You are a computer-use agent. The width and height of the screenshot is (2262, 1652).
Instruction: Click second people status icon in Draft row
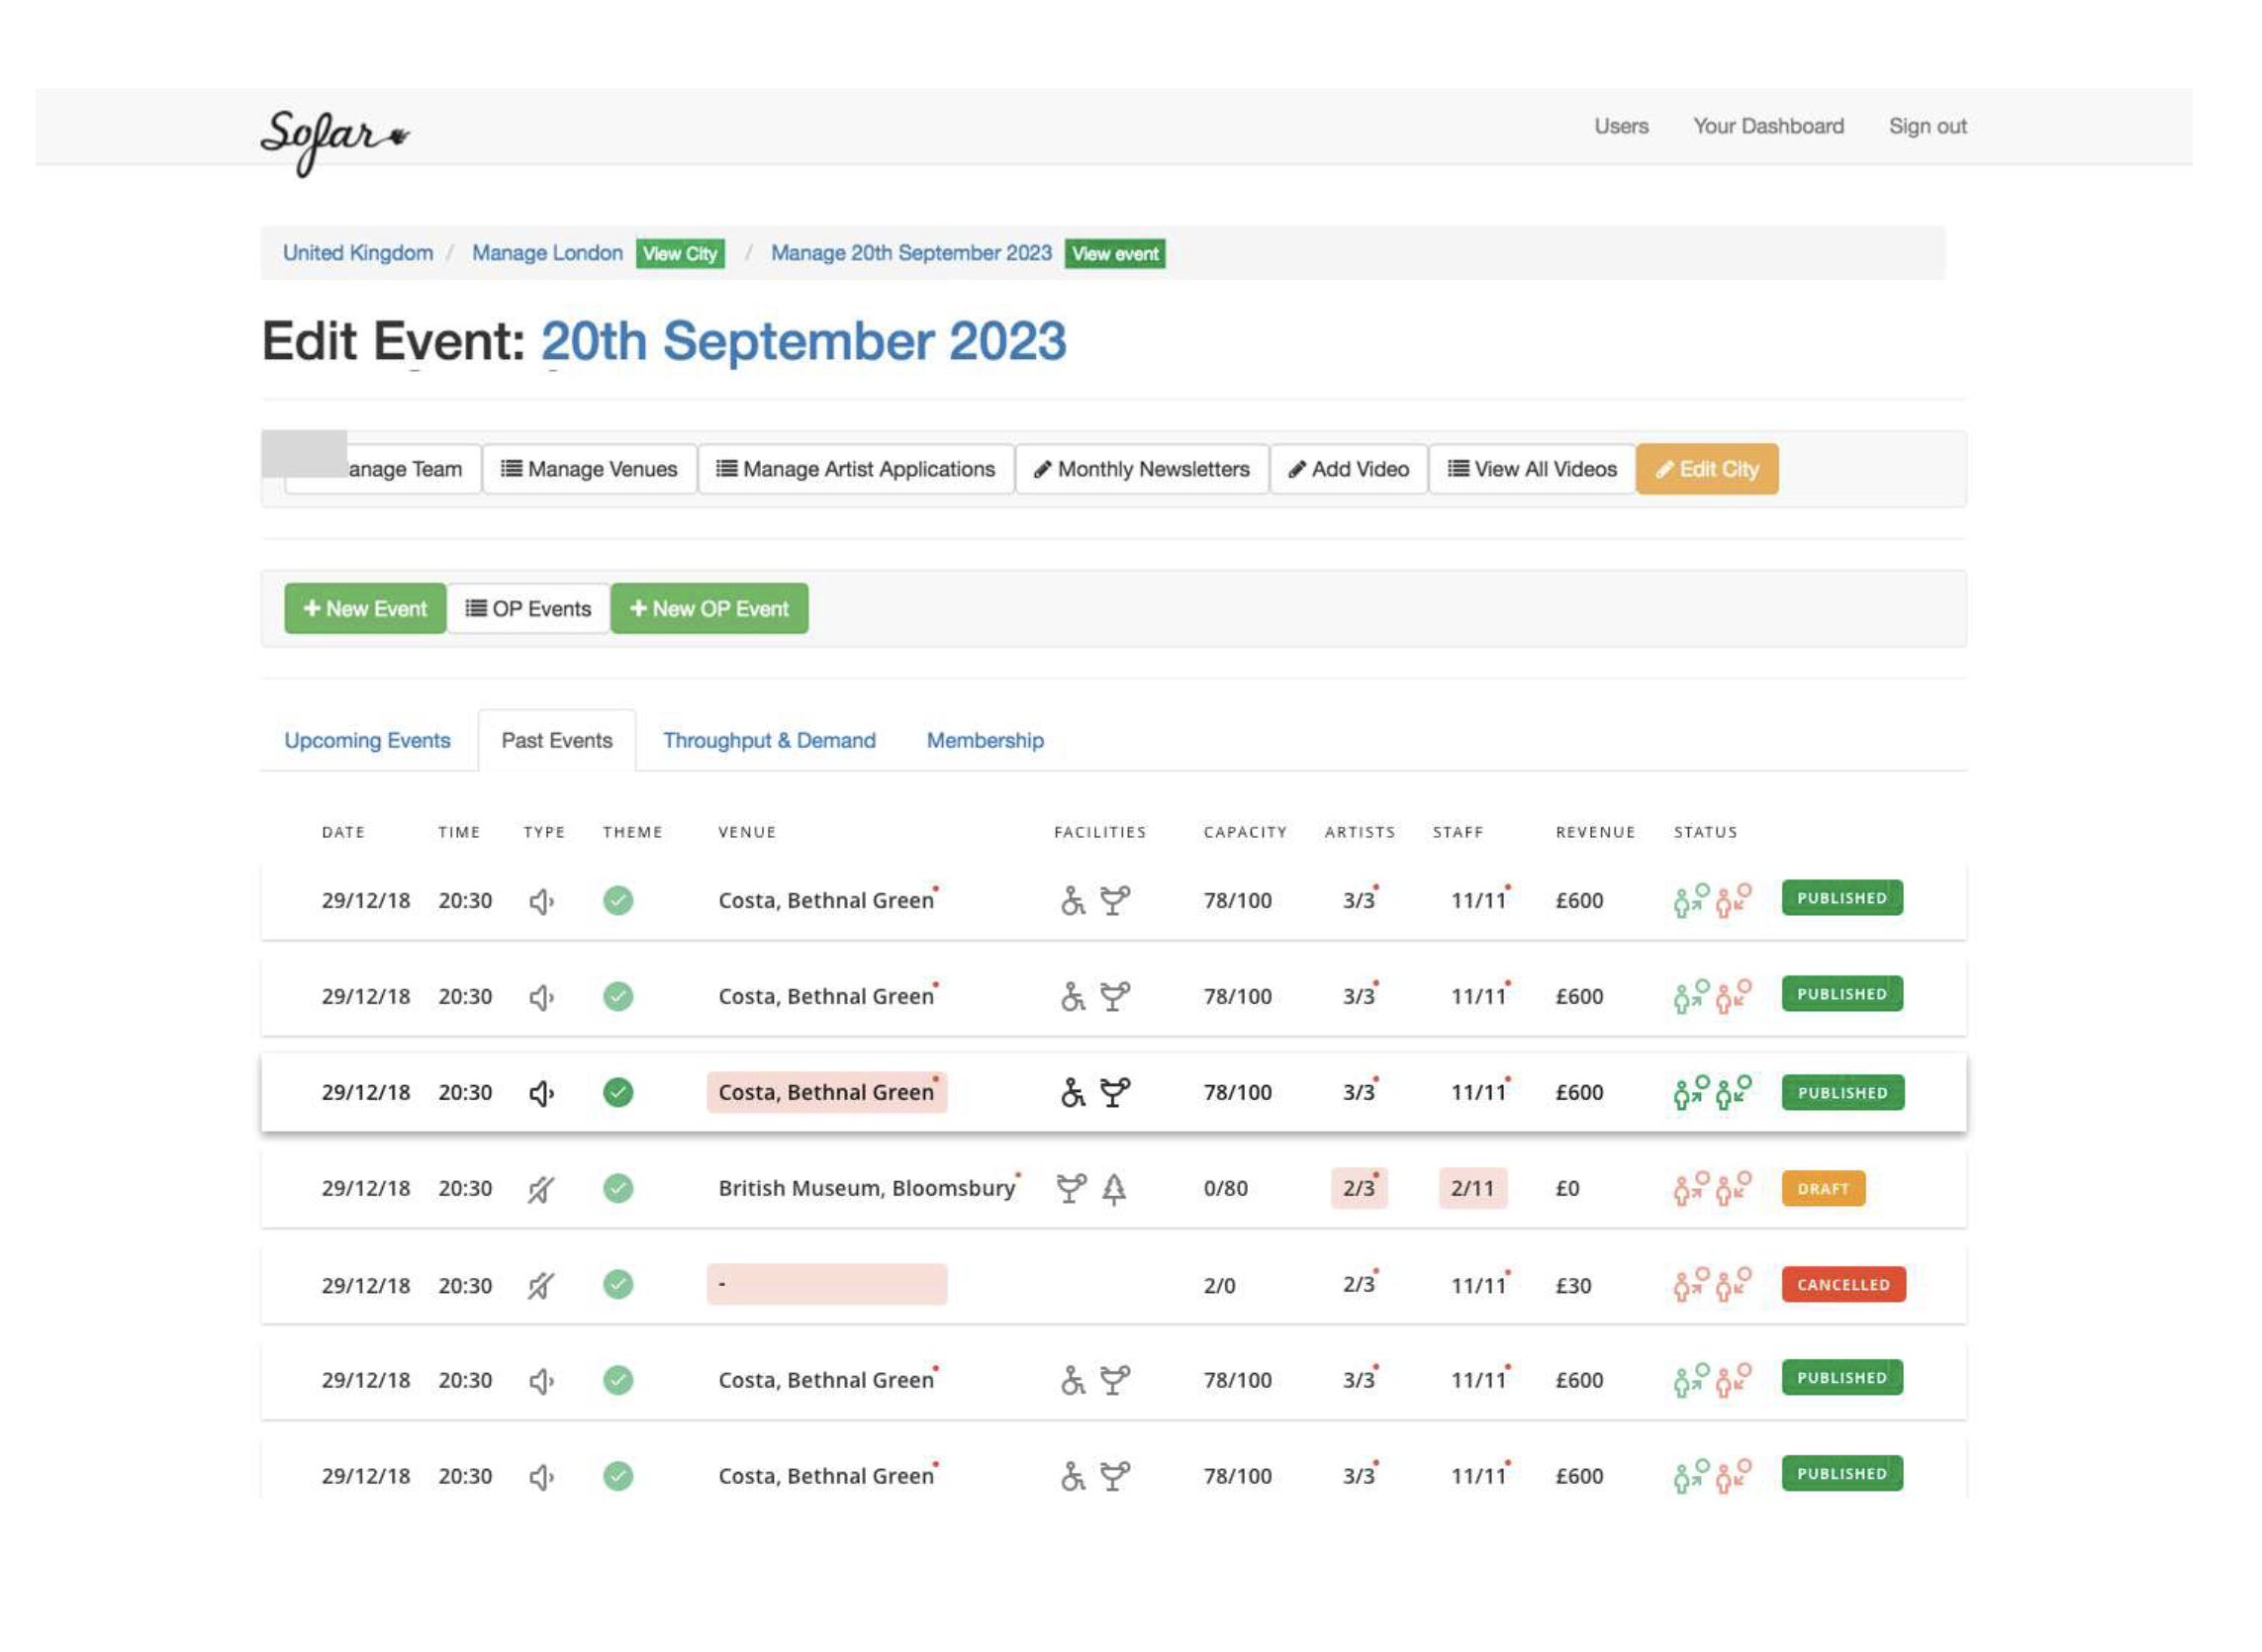coord(1734,1187)
